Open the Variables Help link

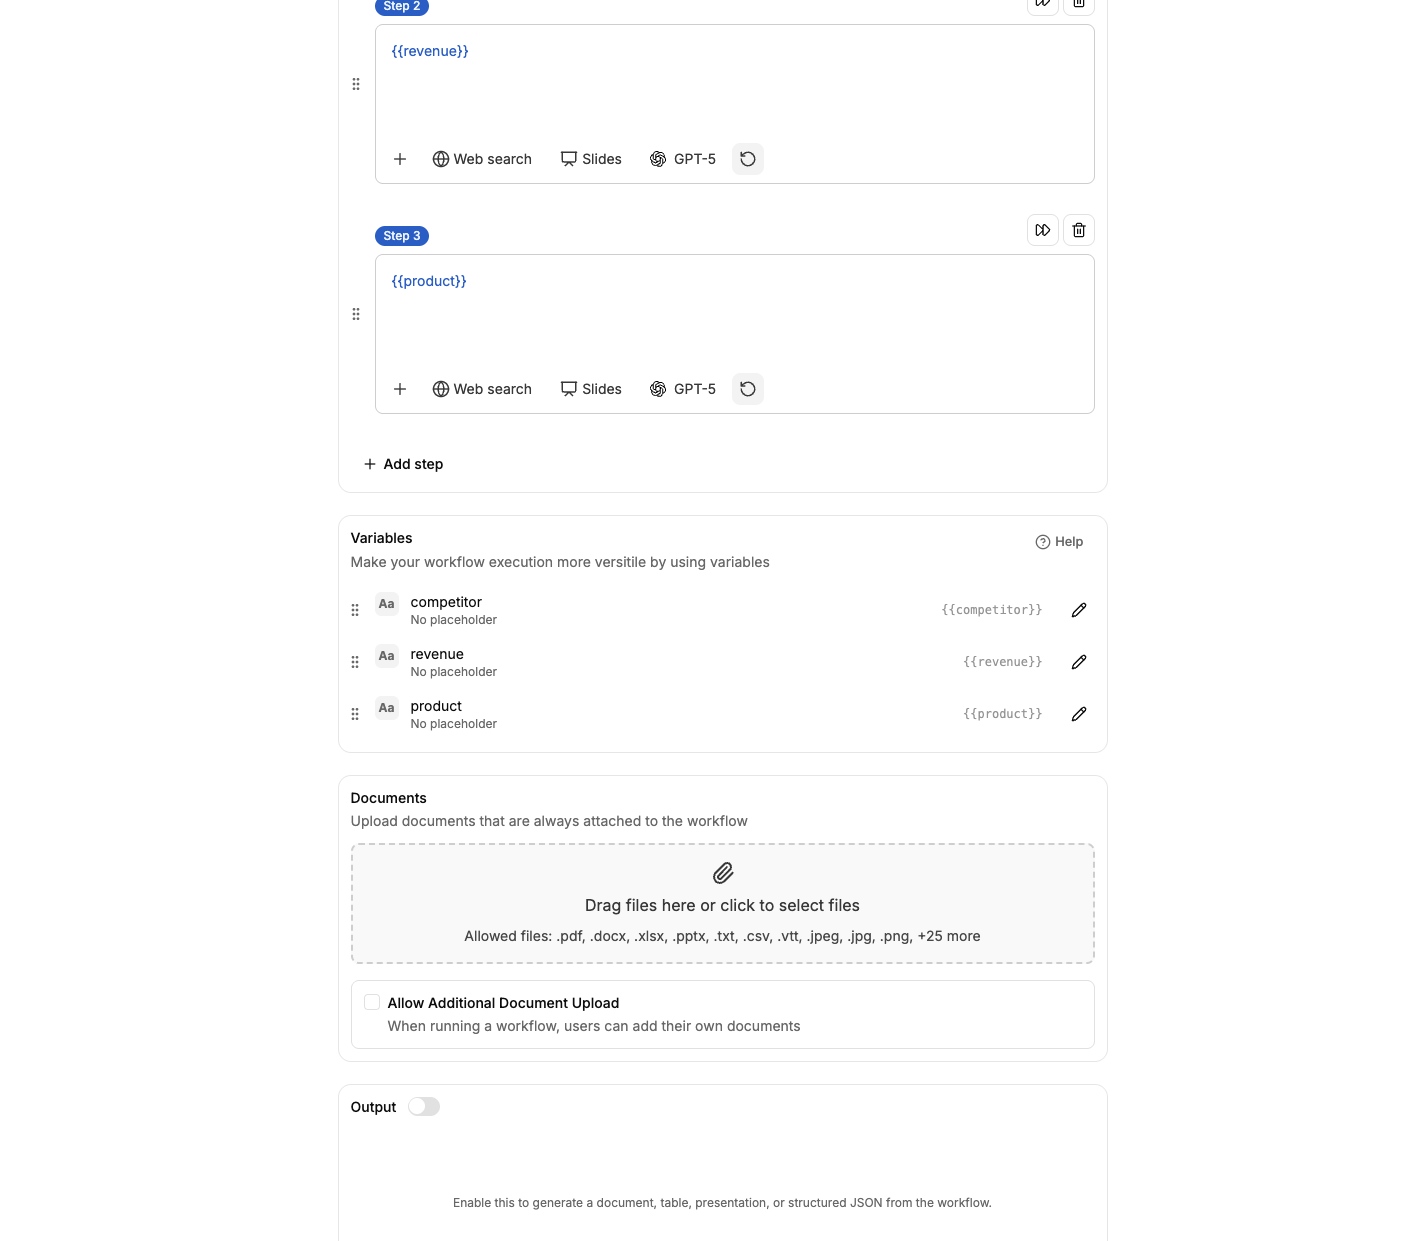[x=1059, y=542]
